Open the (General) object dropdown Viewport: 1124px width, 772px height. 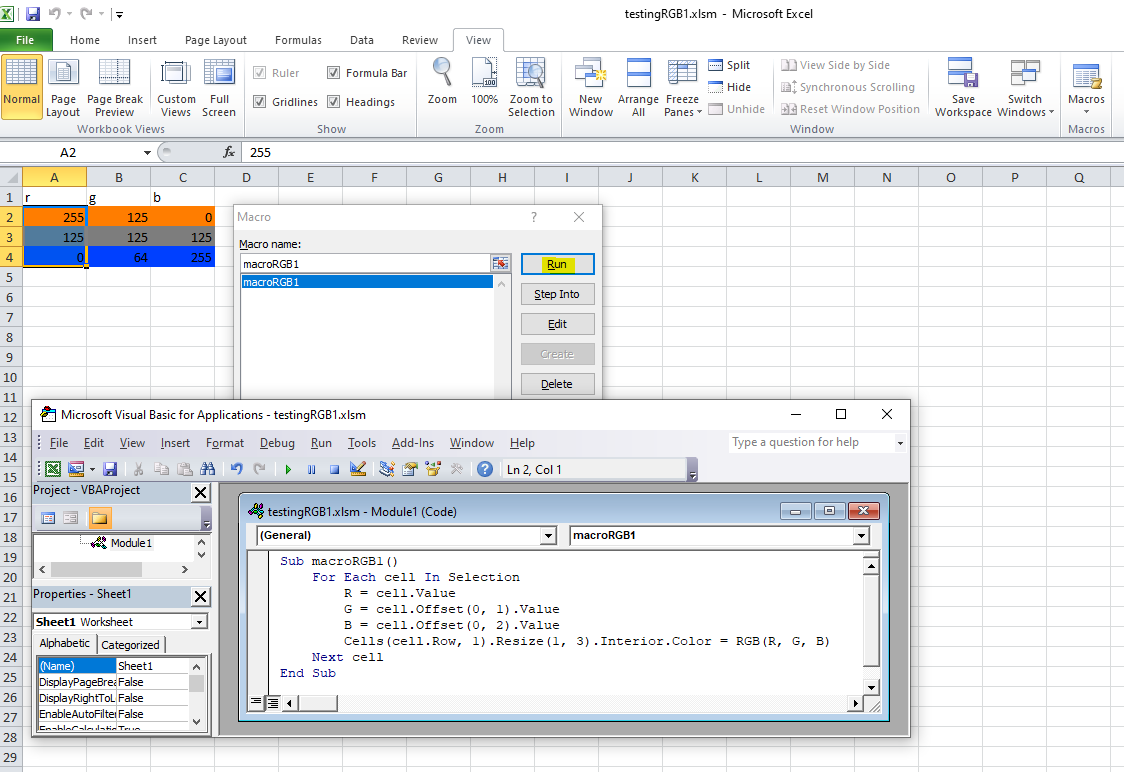(548, 535)
